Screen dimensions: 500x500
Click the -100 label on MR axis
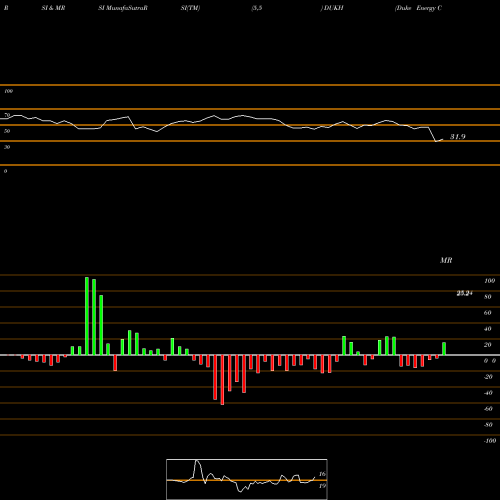tap(490, 441)
